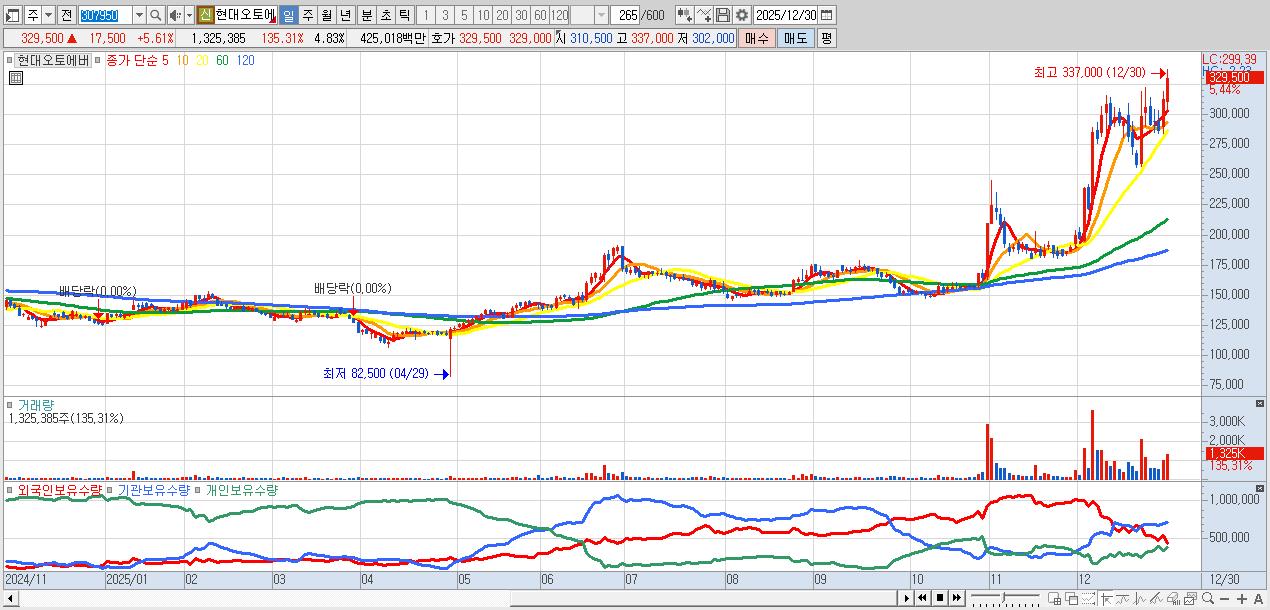This screenshot has height=610, width=1270.
Task: Click the 60 moving average legend label
Action: click(x=221, y=60)
